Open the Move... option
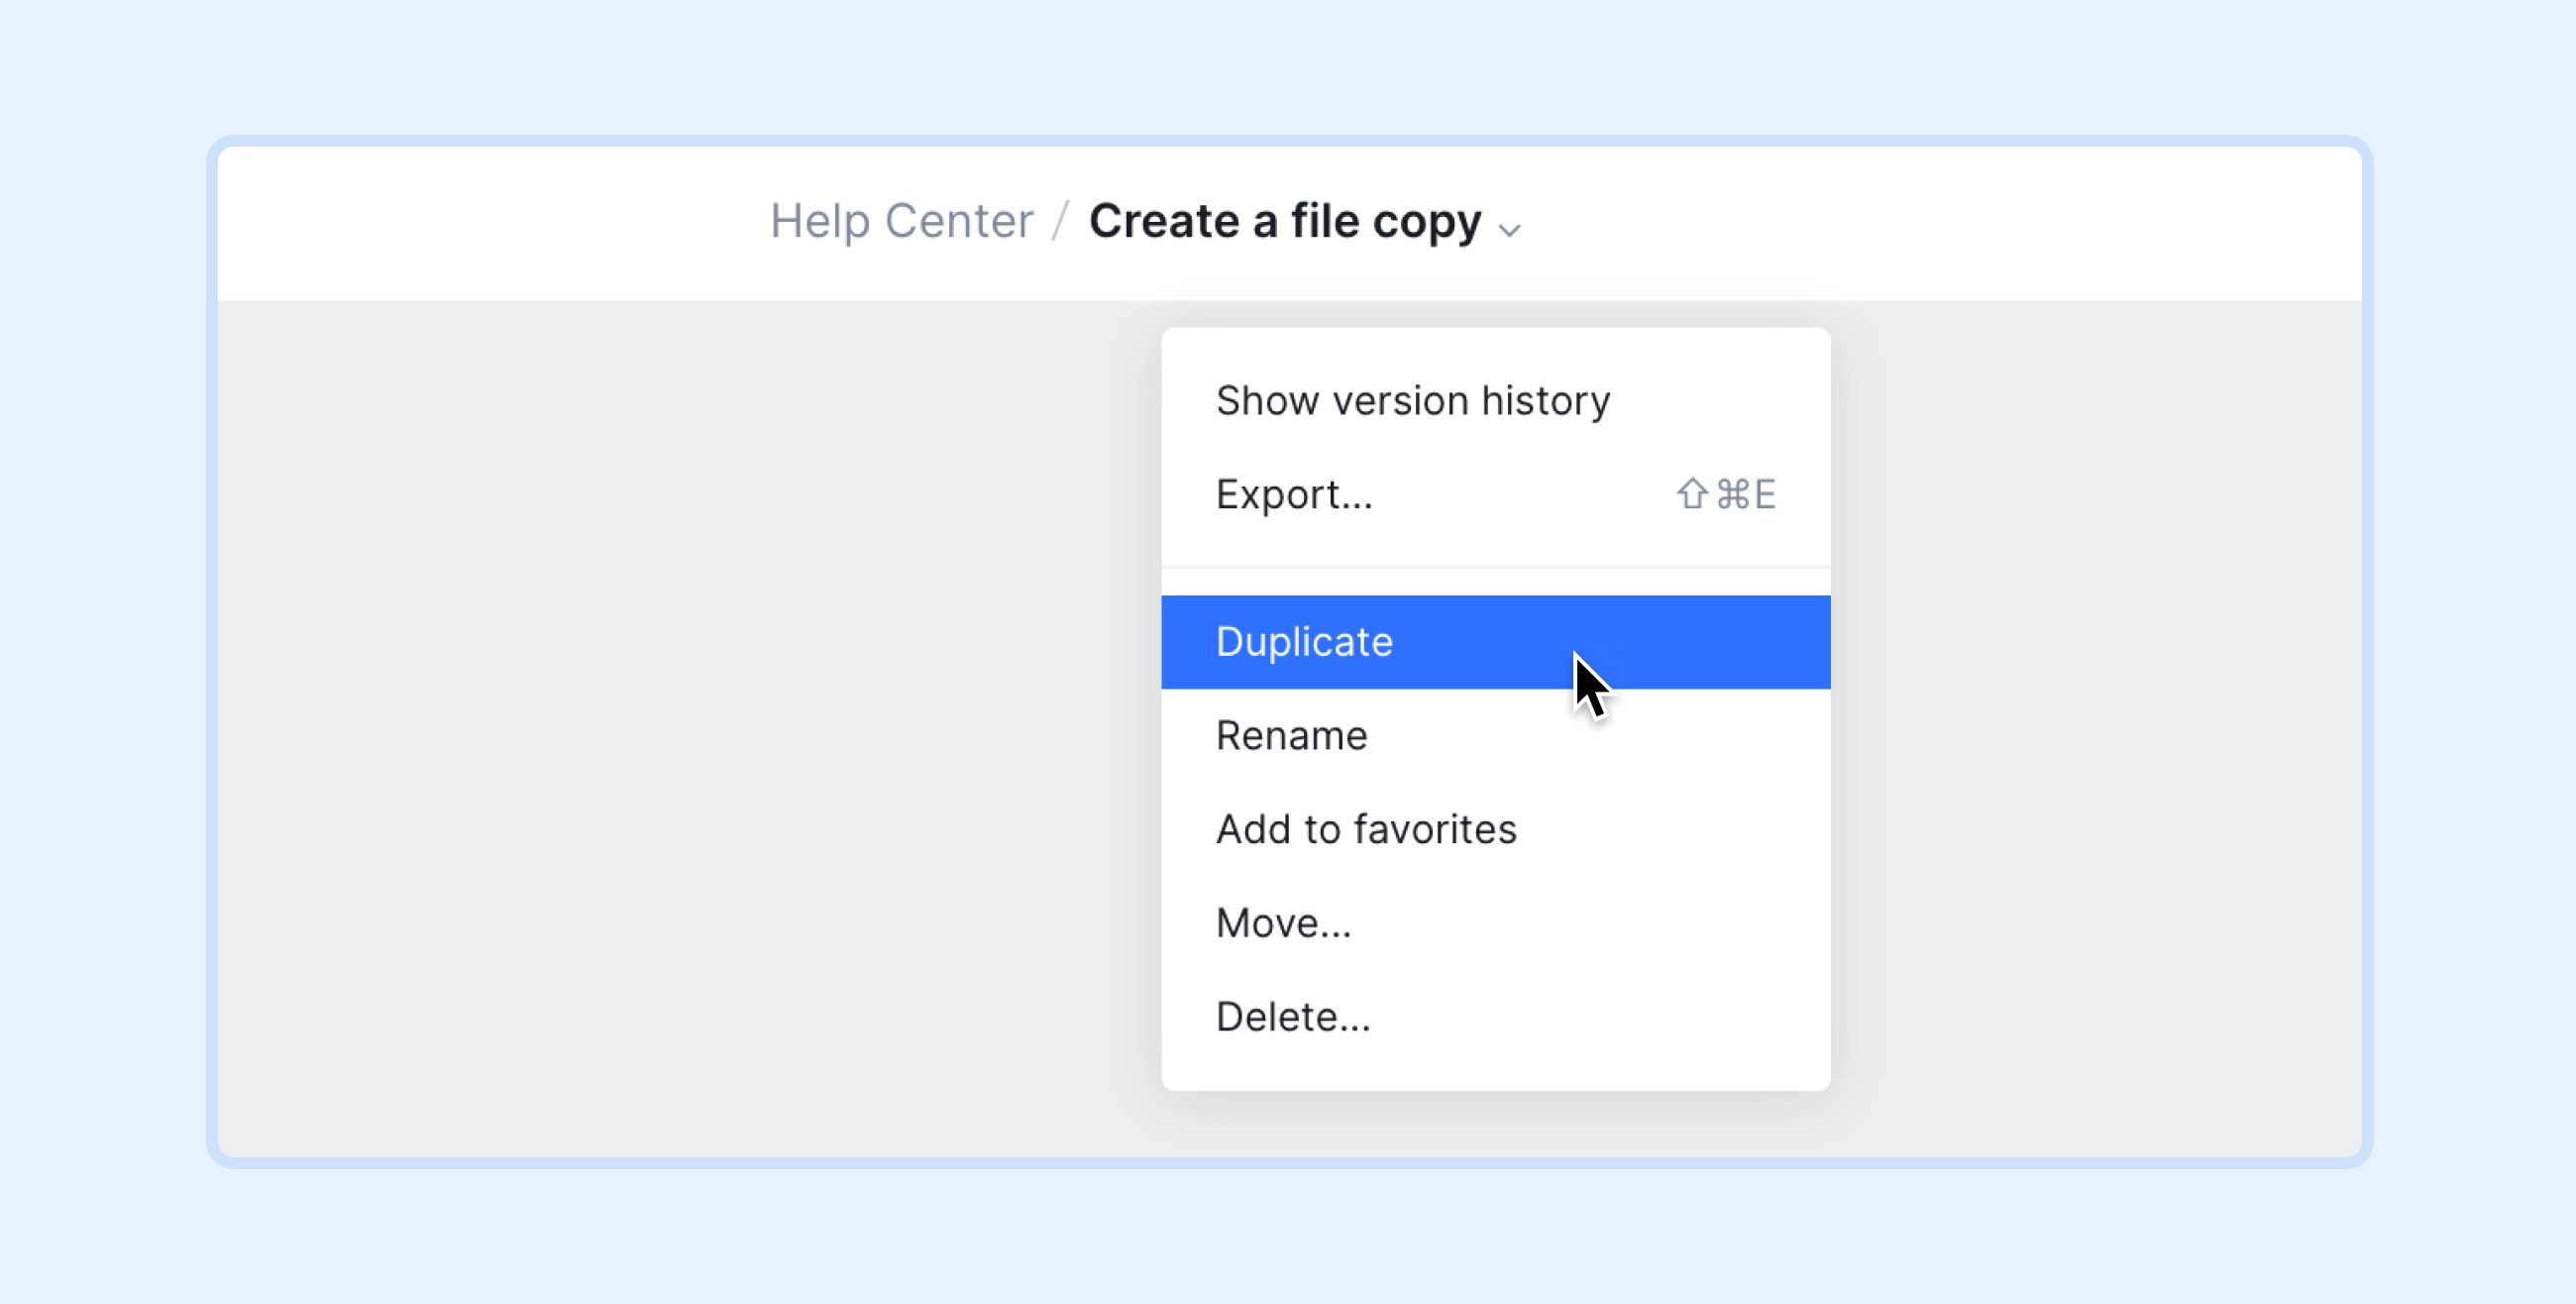Viewport: 2576px width, 1304px height. [1496, 923]
